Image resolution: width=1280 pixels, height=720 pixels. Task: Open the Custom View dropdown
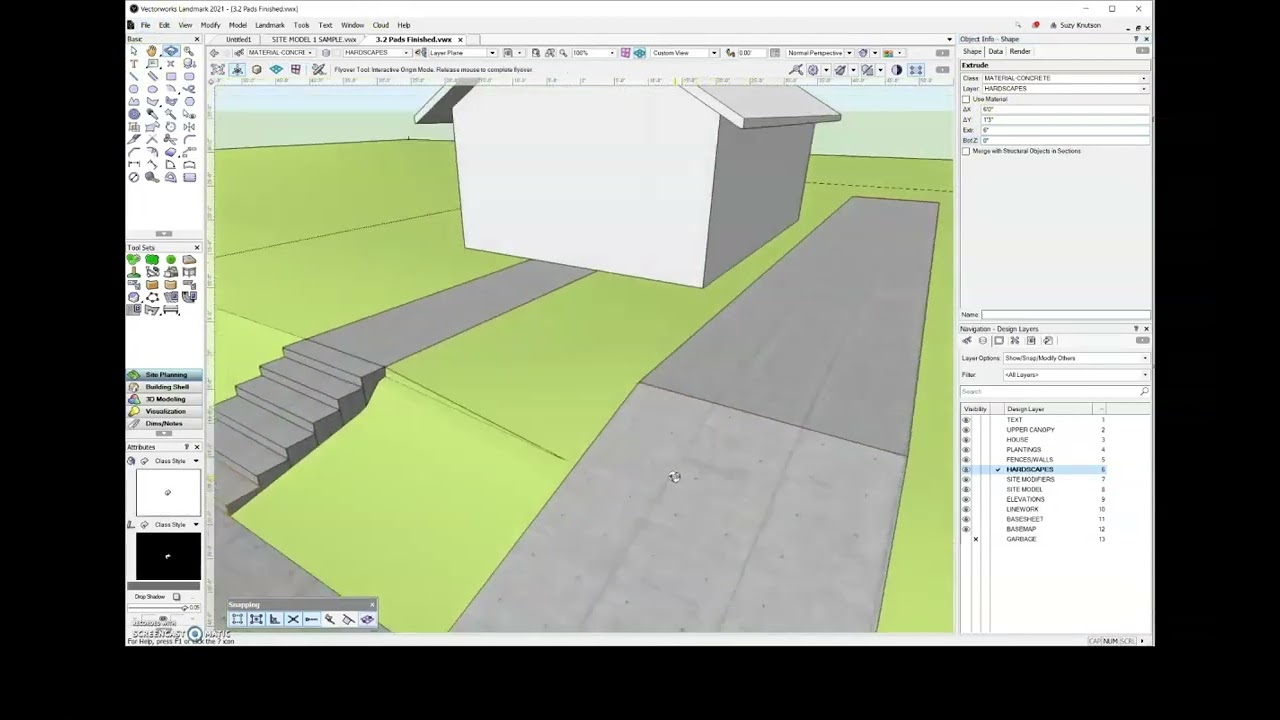(685, 53)
